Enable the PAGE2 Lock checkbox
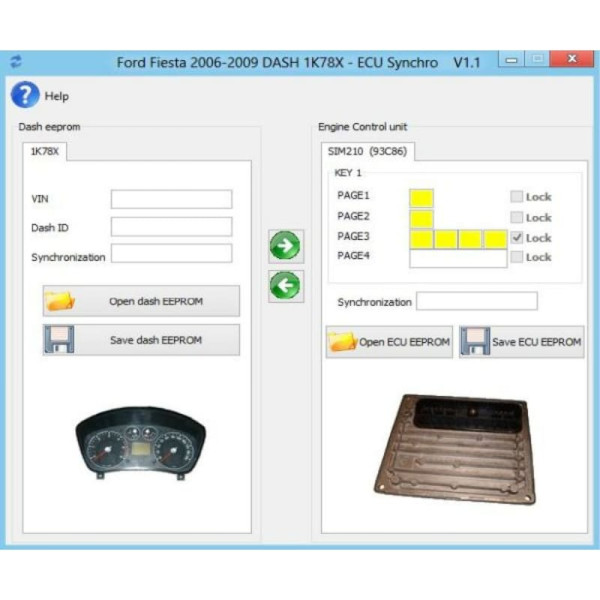The image size is (600, 600). point(516,217)
